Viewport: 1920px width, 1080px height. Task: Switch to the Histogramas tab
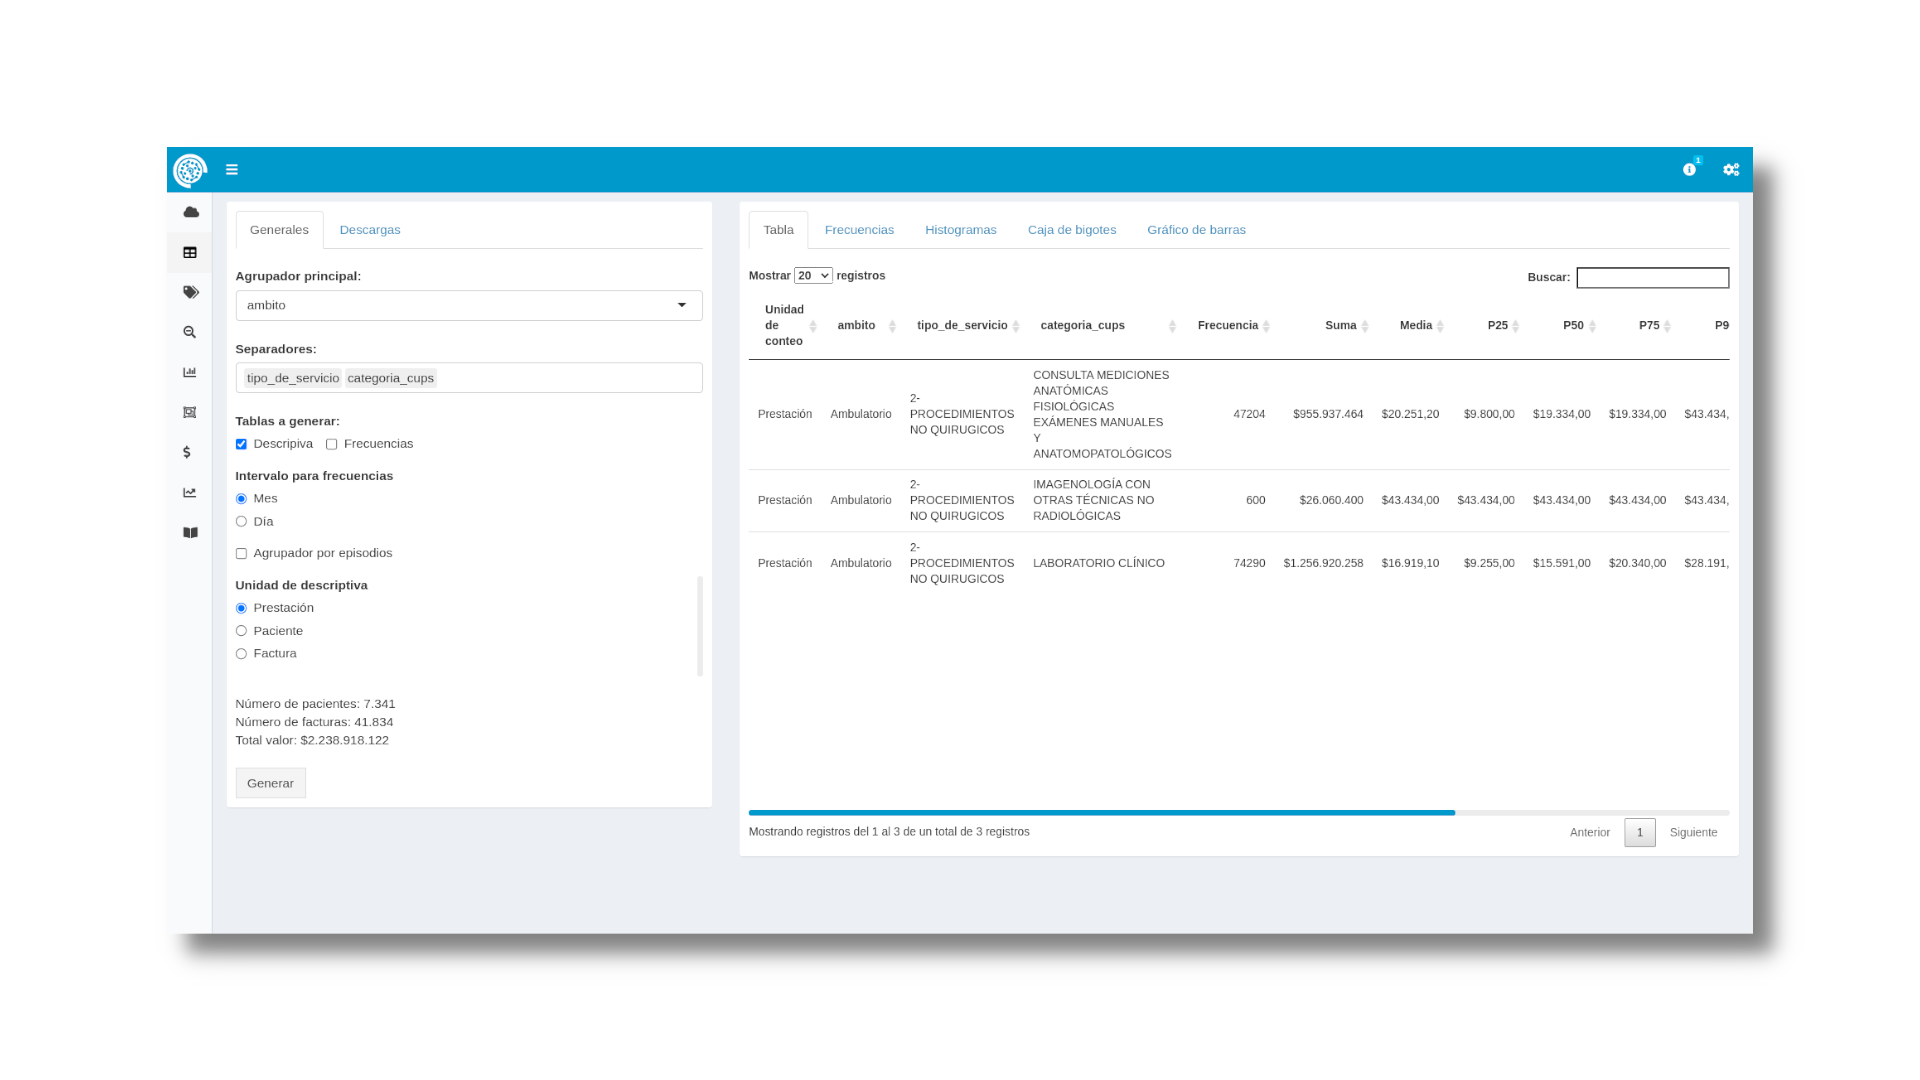(960, 230)
